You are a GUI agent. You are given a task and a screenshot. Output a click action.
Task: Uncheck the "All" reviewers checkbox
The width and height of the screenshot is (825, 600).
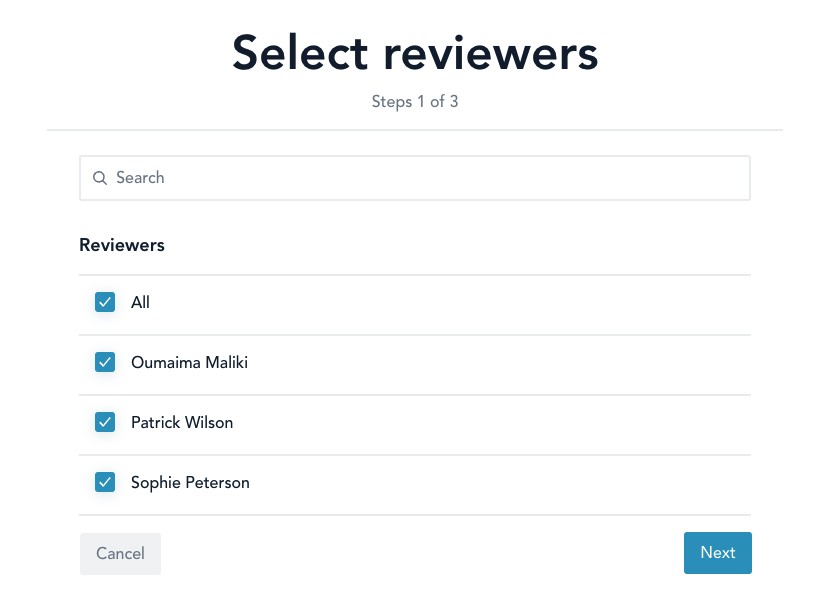click(105, 302)
